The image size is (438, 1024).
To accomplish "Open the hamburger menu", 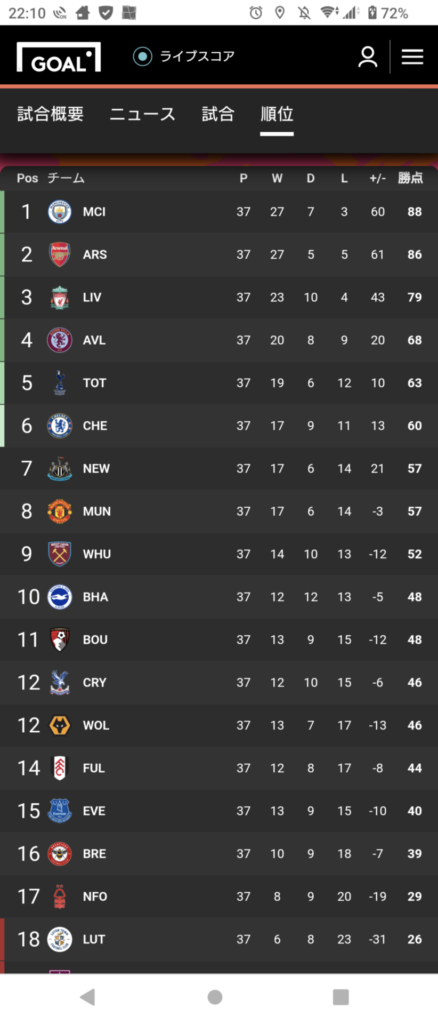I will [413, 57].
